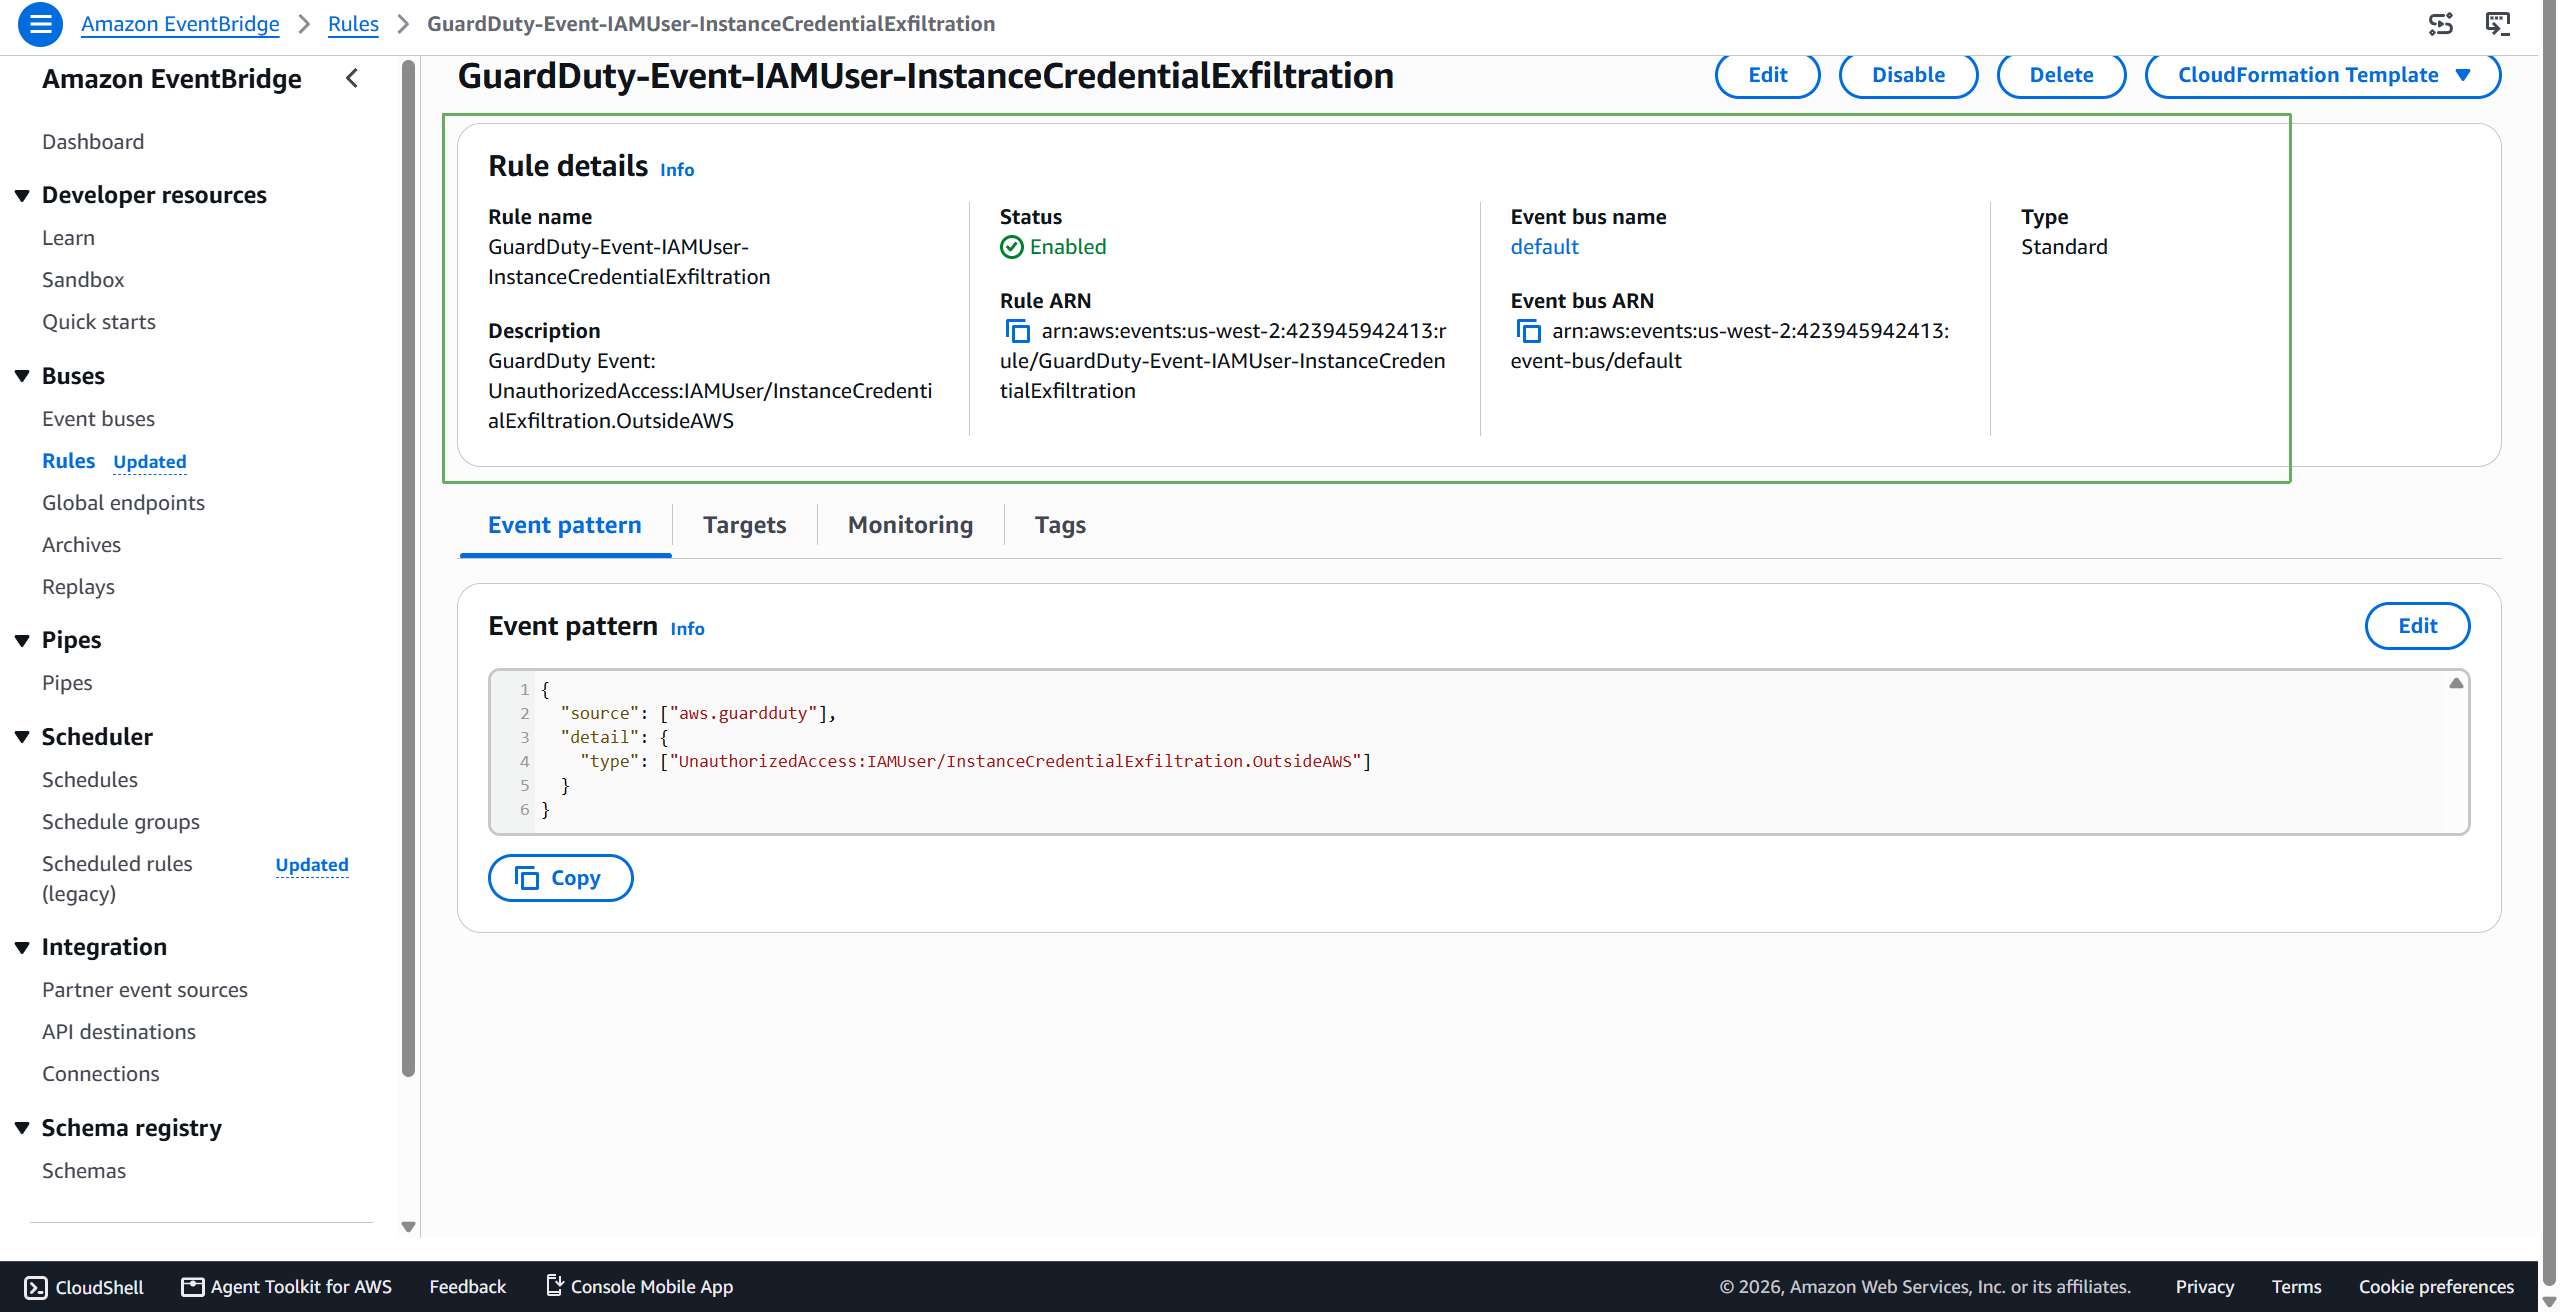Viewport: 2560px width, 1312px height.
Task: Collapse the Schema registry section
Action: click(22, 1128)
